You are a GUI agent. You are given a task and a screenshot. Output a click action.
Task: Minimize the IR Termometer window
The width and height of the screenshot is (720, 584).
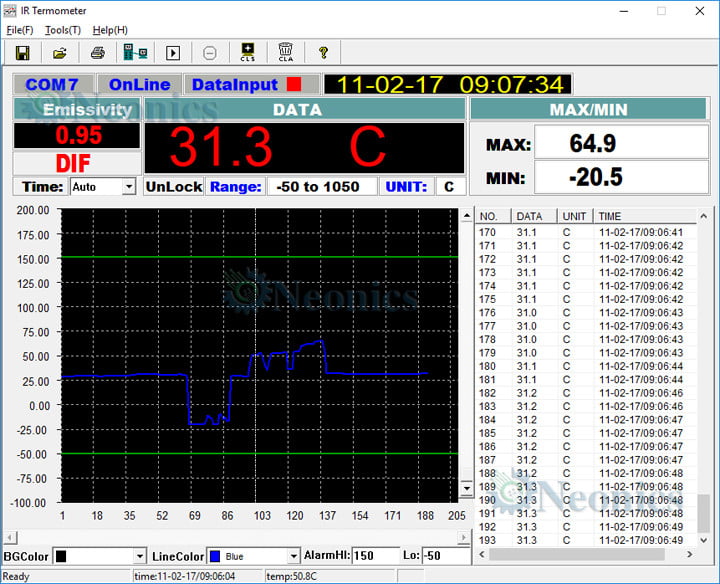click(x=625, y=11)
